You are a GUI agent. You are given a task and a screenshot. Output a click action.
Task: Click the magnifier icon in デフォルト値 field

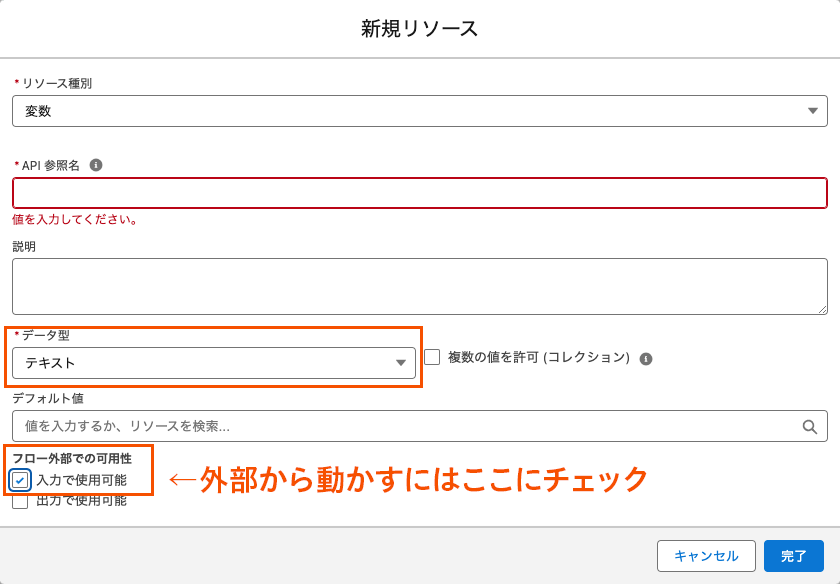pyautogui.click(x=810, y=426)
